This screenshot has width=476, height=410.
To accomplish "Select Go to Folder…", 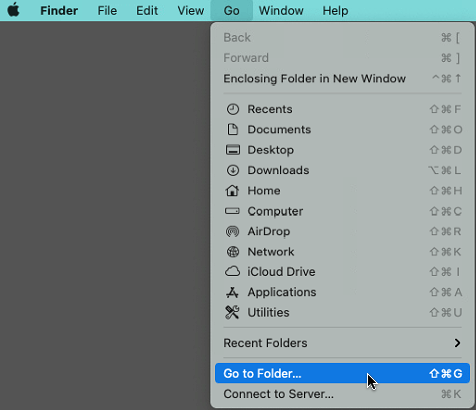I will tap(342, 373).
